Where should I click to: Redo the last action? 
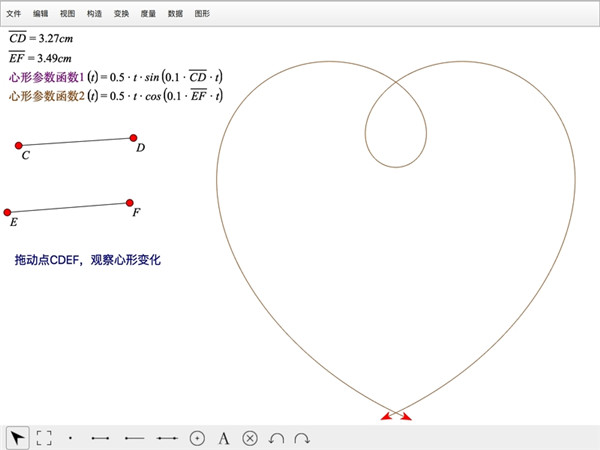(x=302, y=439)
